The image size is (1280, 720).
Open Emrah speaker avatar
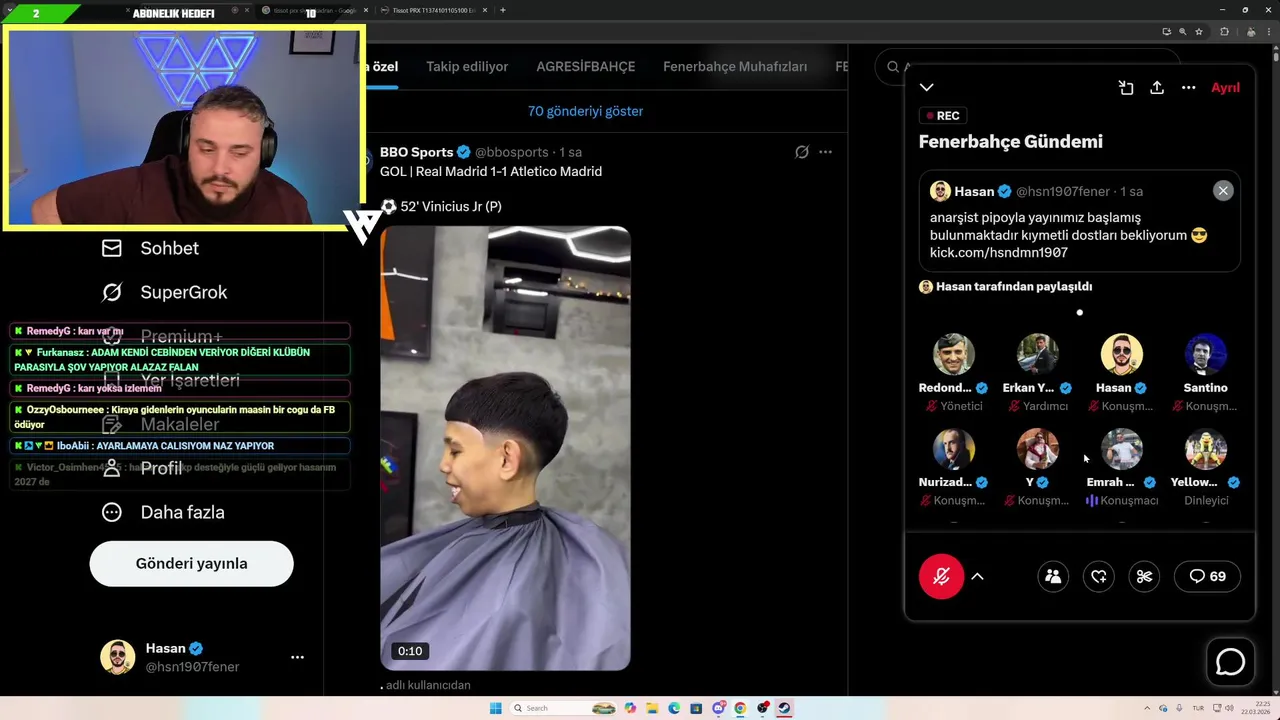(1122, 449)
